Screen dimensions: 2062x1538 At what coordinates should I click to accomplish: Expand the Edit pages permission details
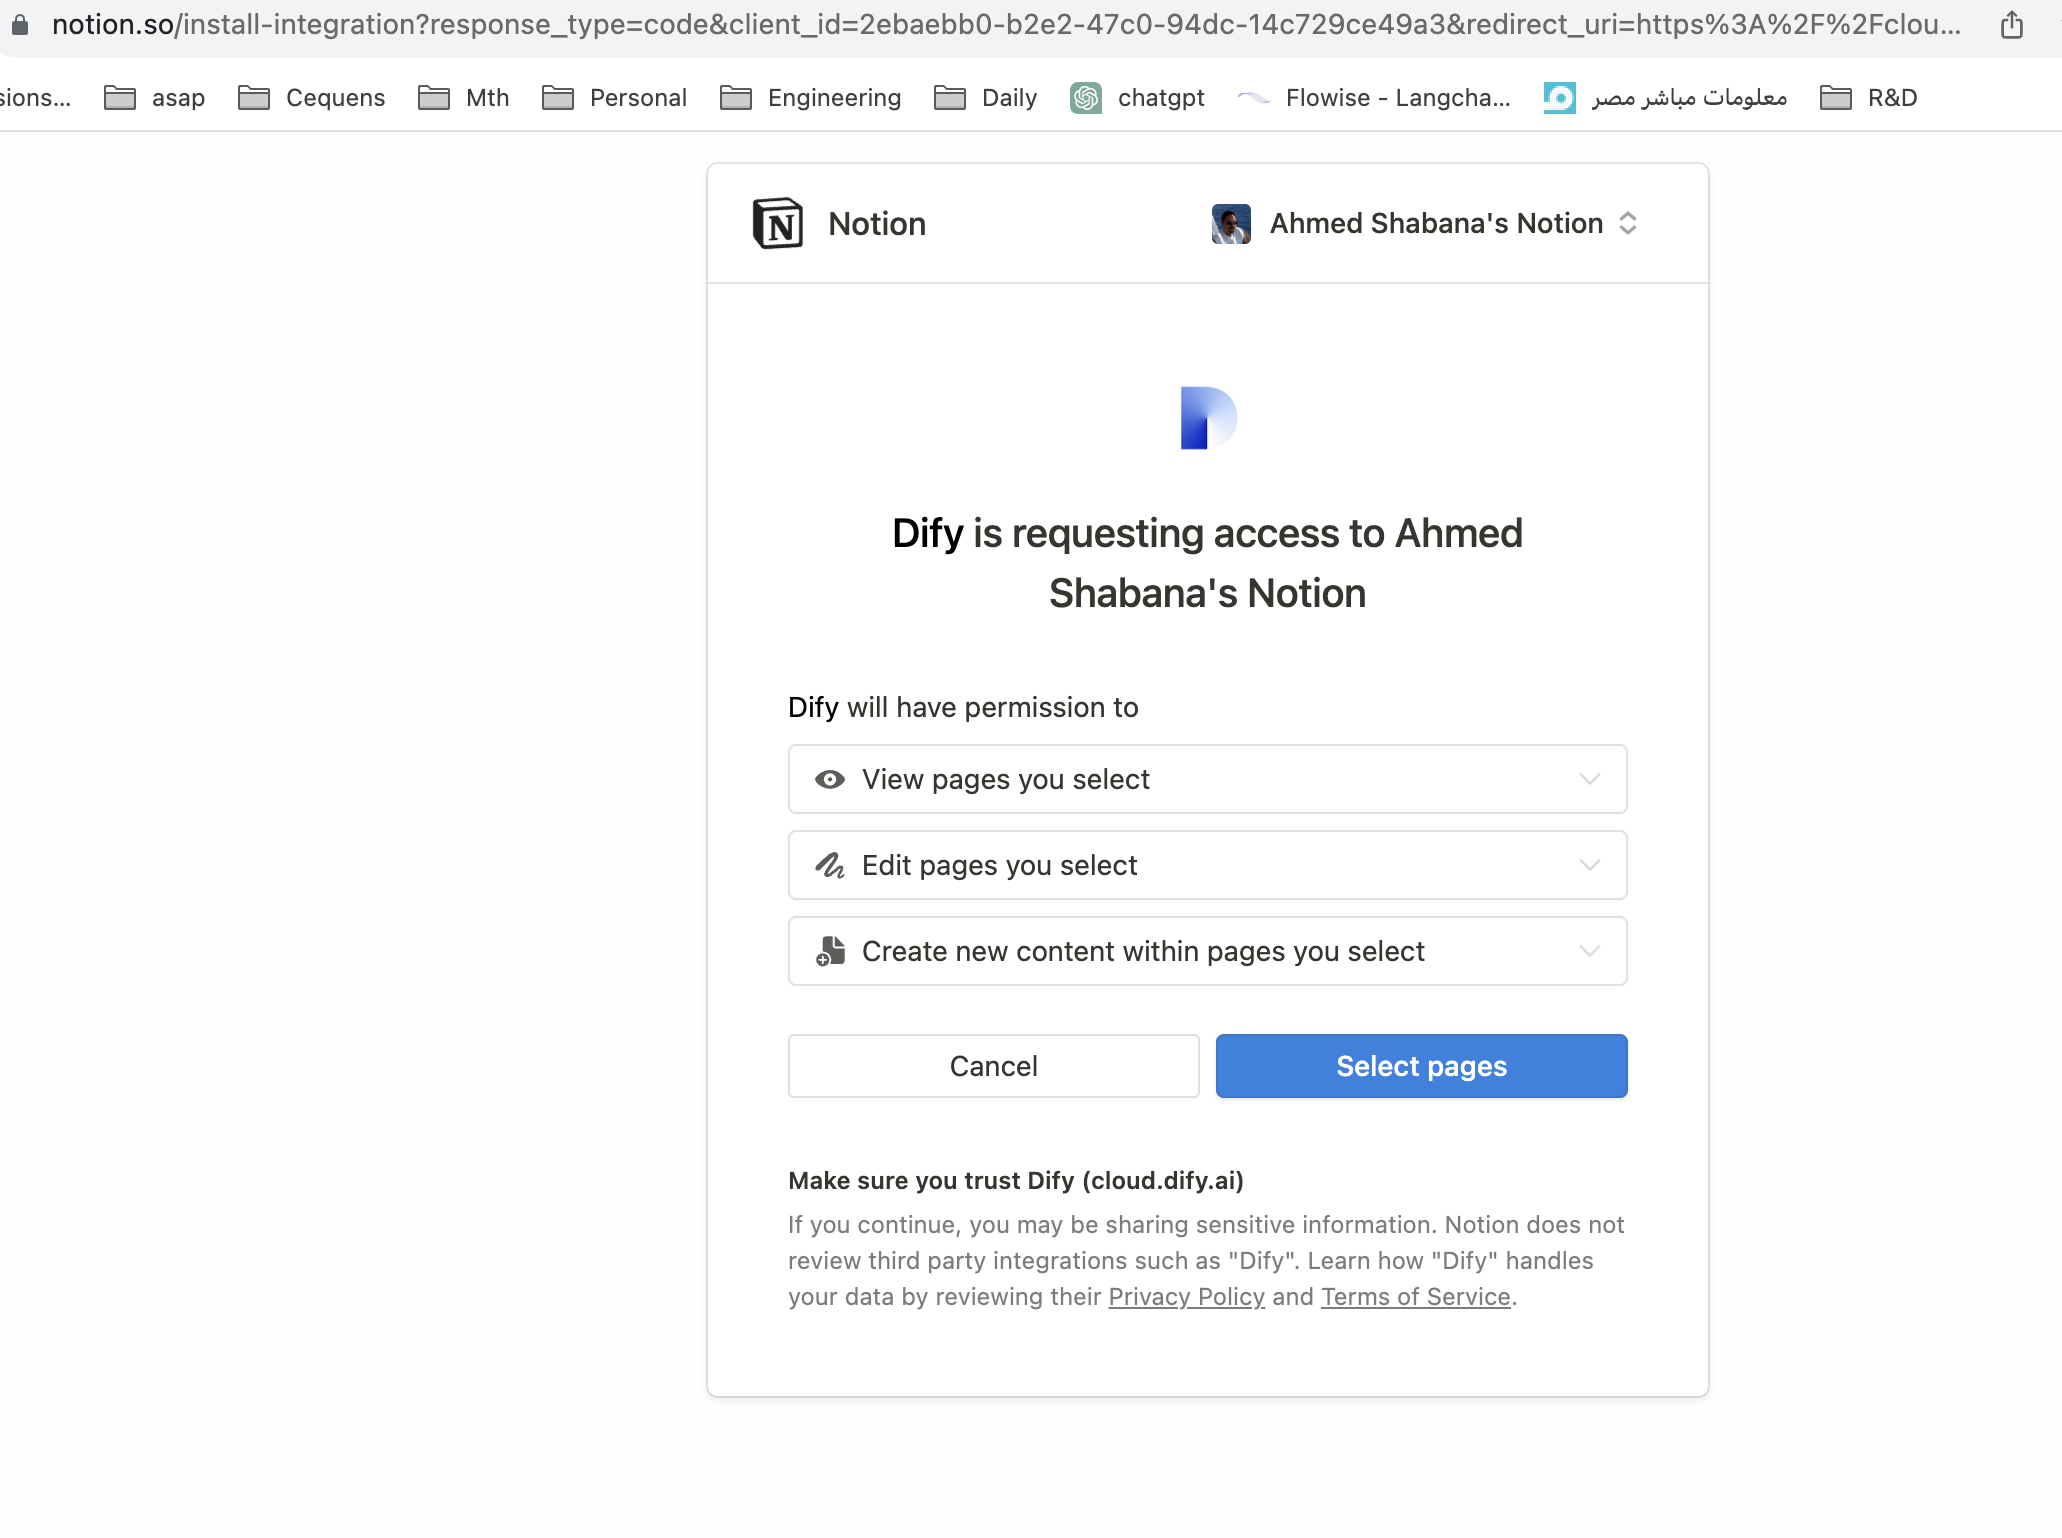1588,865
